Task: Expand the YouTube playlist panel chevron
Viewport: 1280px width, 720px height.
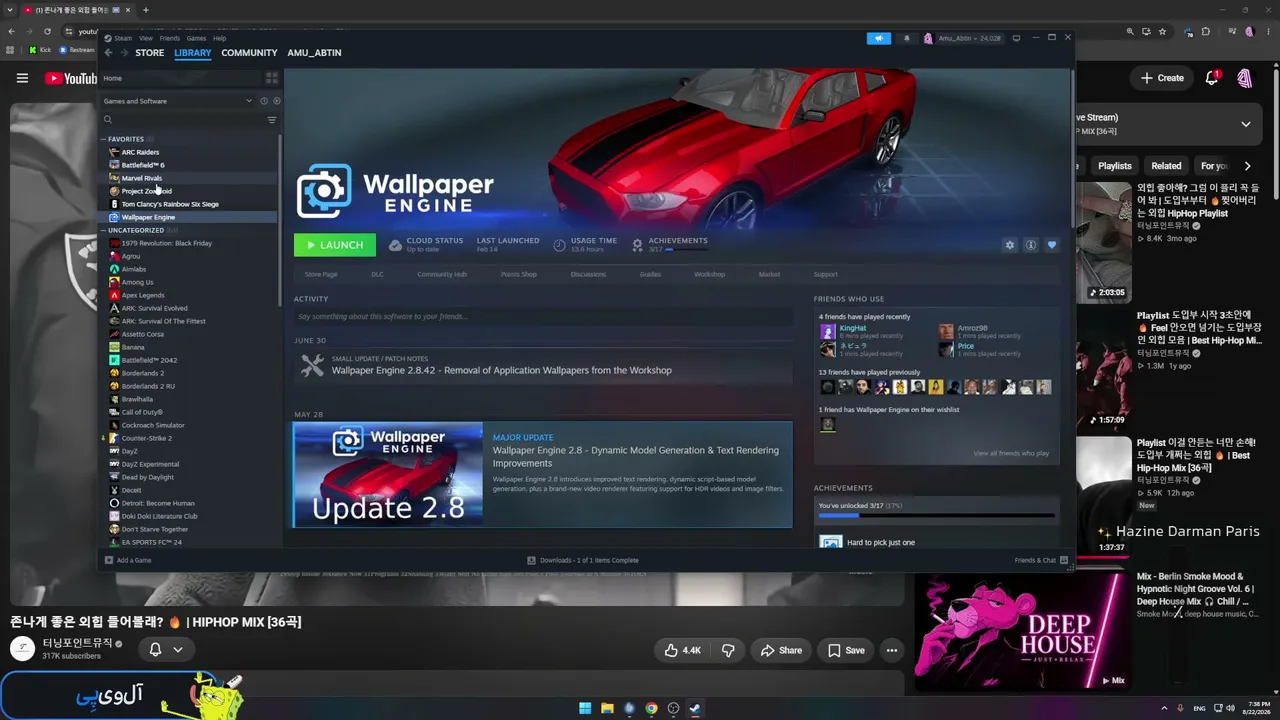Action: pyautogui.click(x=1246, y=124)
